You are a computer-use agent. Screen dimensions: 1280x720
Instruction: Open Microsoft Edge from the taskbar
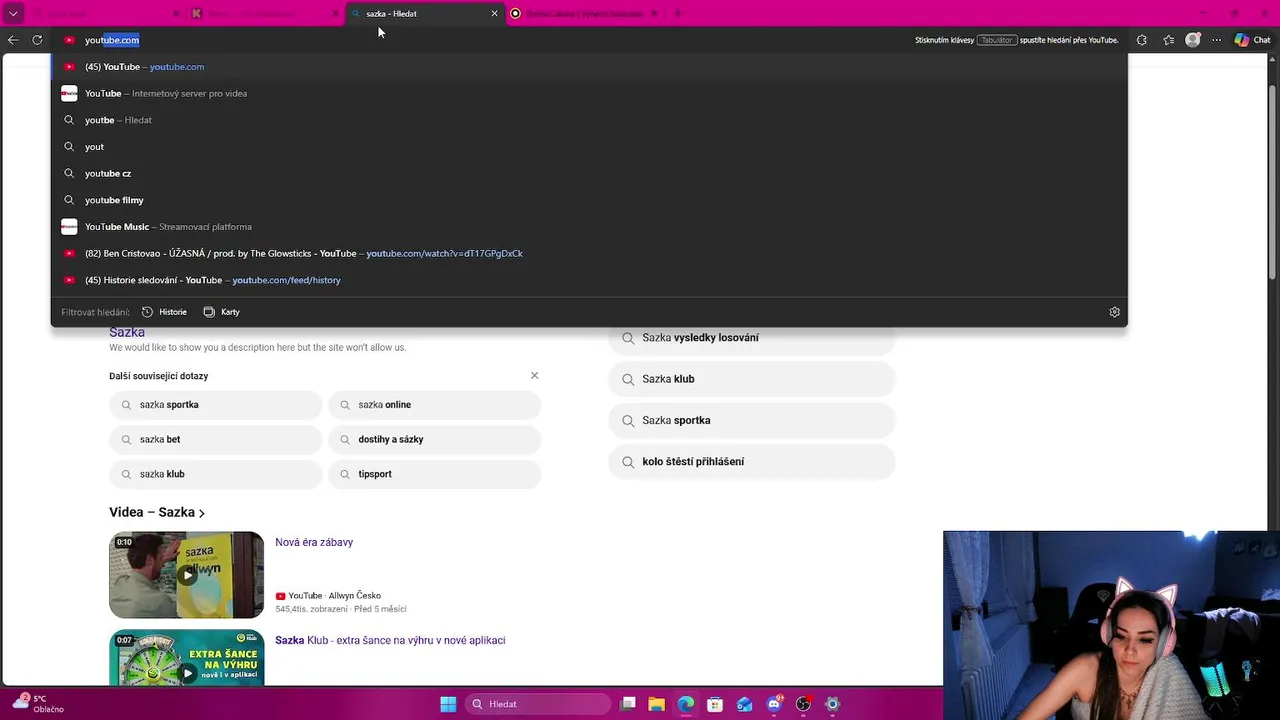[686, 704]
